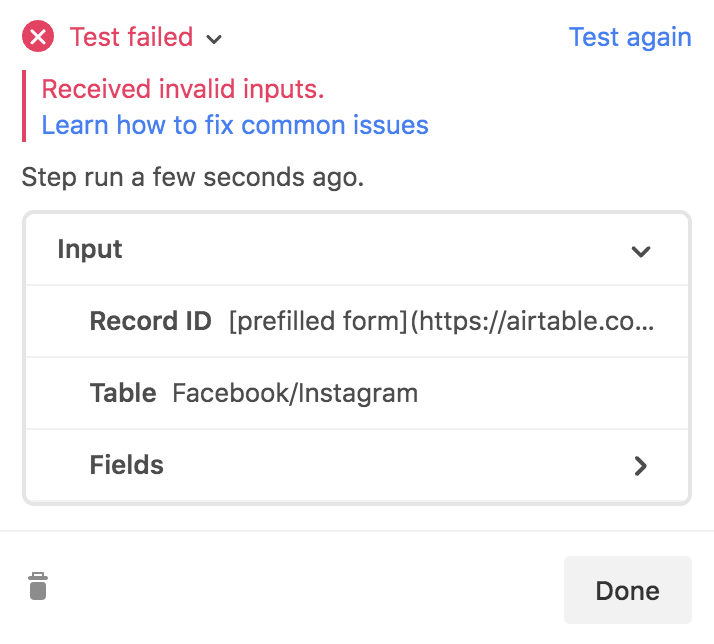This screenshot has height=644, width=714.
Task: Click the Test again link
Action: pyautogui.click(x=630, y=37)
